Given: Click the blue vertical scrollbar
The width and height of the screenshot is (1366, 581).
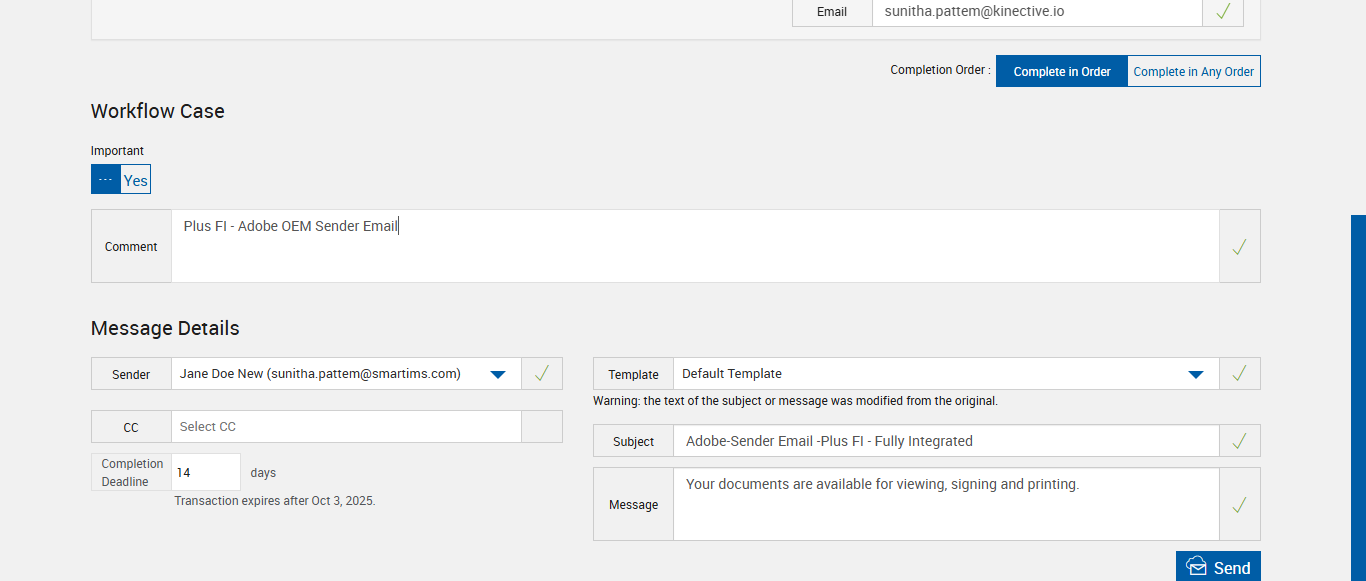Looking at the screenshot, I should tap(1358, 398).
